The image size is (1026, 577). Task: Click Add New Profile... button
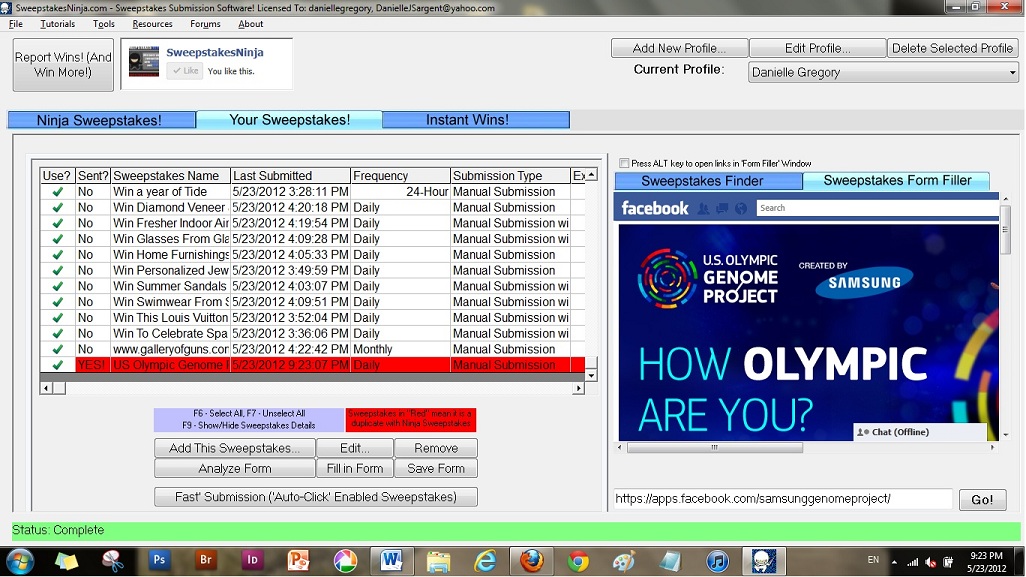click(x=679, y=48)
